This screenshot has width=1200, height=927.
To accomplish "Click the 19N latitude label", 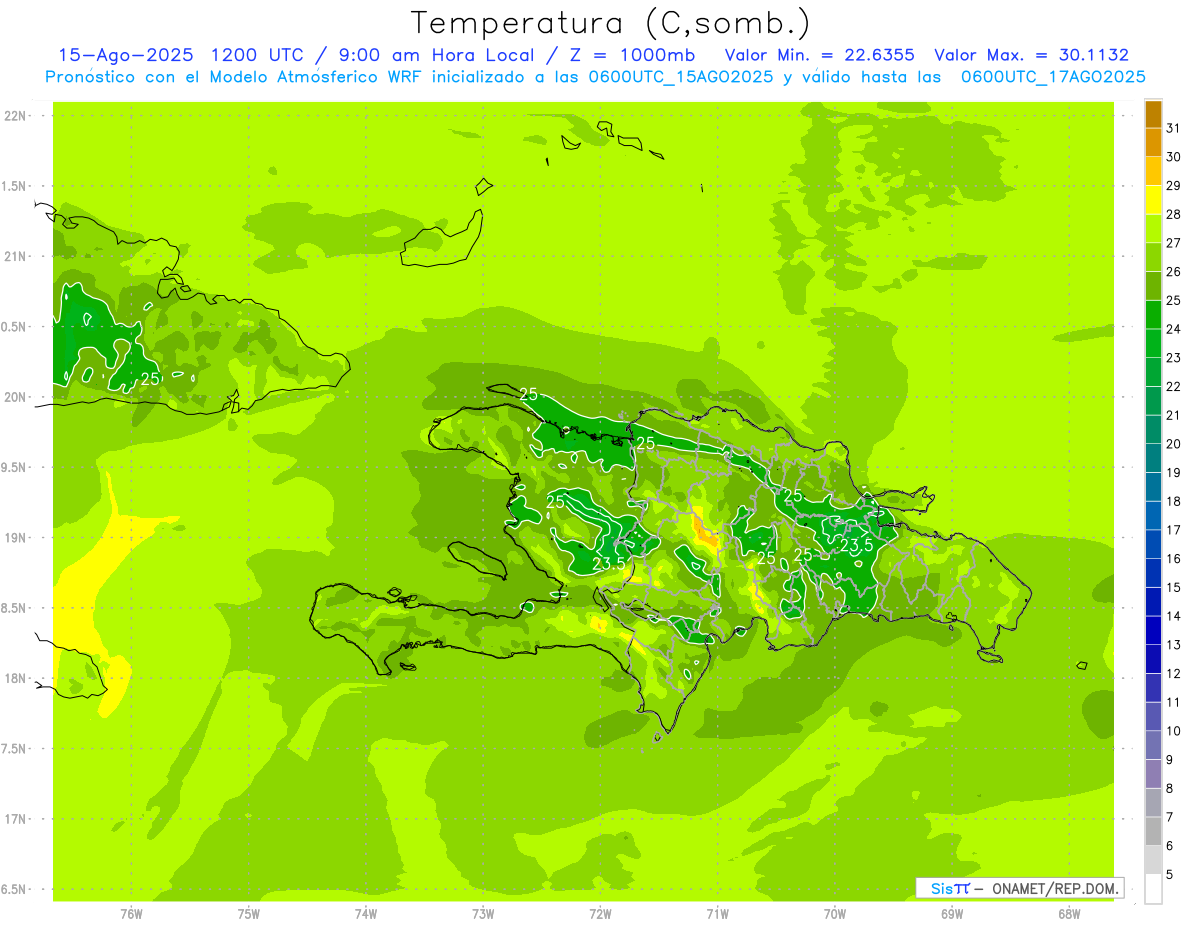I will (x=16, y=538).
